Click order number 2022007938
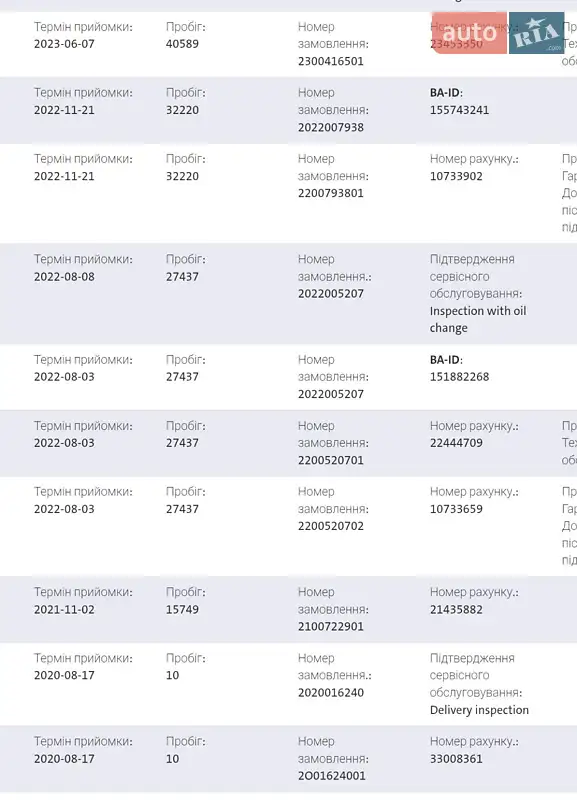The width and height of the screenshot is (577, 800). (x=331, y=128)
